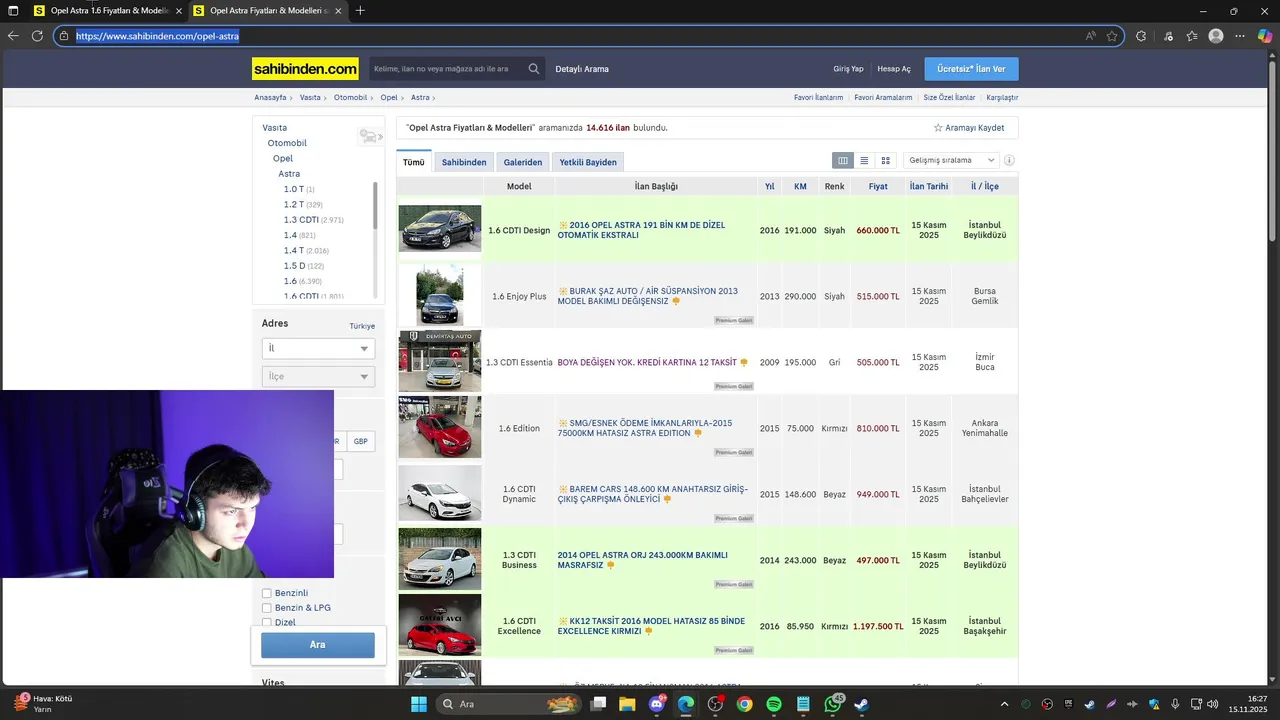This screenshot has height=720, width=1280.
Task: Go back with the browser back arrow
Action: tap(13, 36)
